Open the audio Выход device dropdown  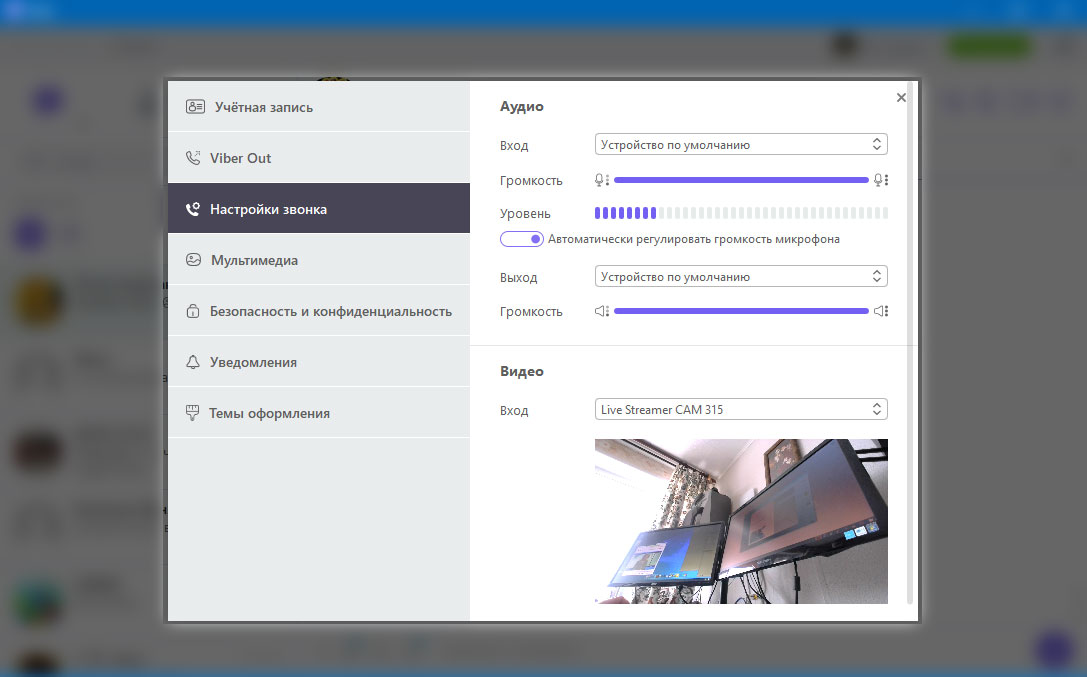tap(741, 276)
